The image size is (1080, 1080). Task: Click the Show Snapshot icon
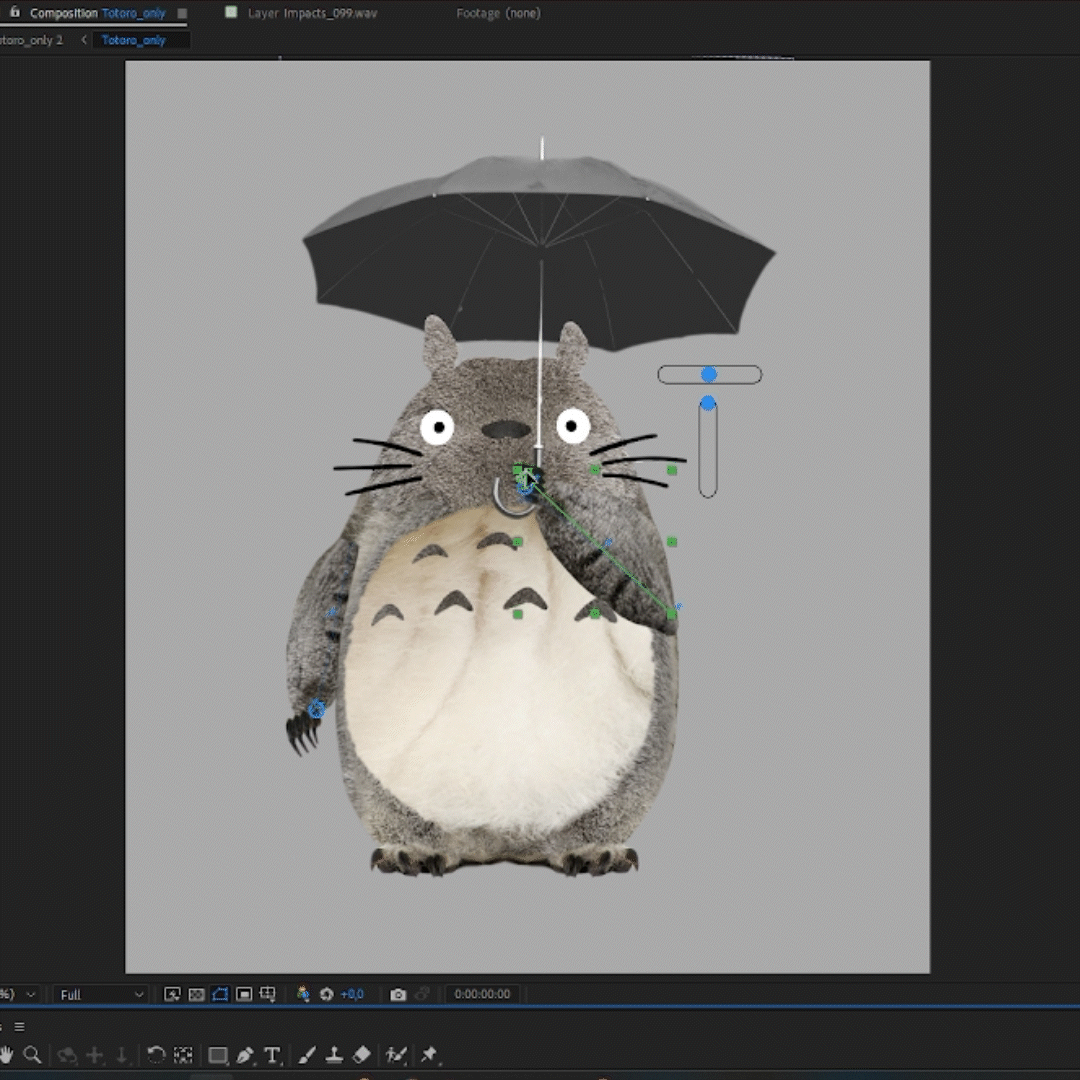[x=422, y=994]
